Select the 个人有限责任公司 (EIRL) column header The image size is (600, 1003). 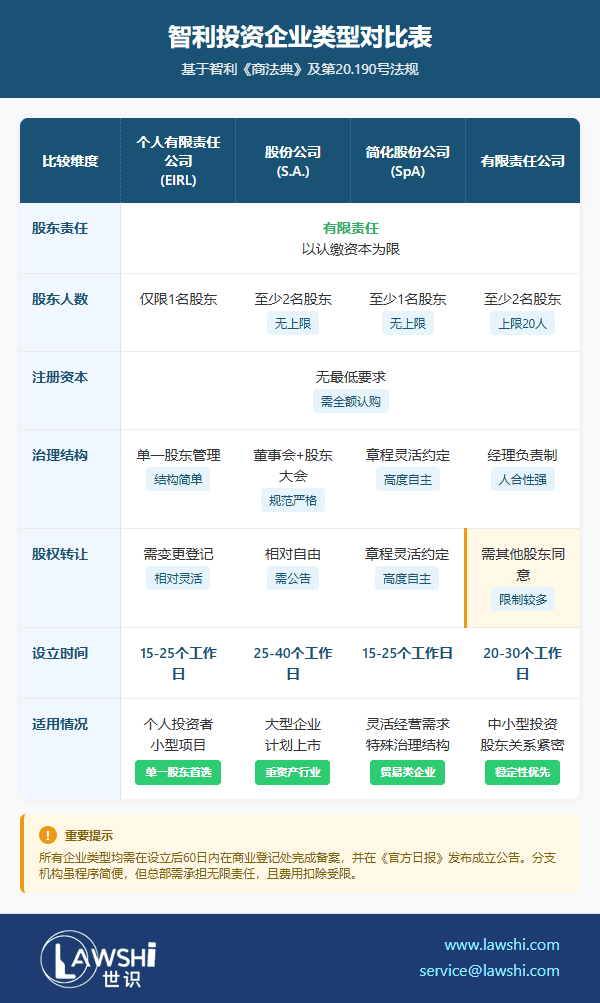point(178,161)
